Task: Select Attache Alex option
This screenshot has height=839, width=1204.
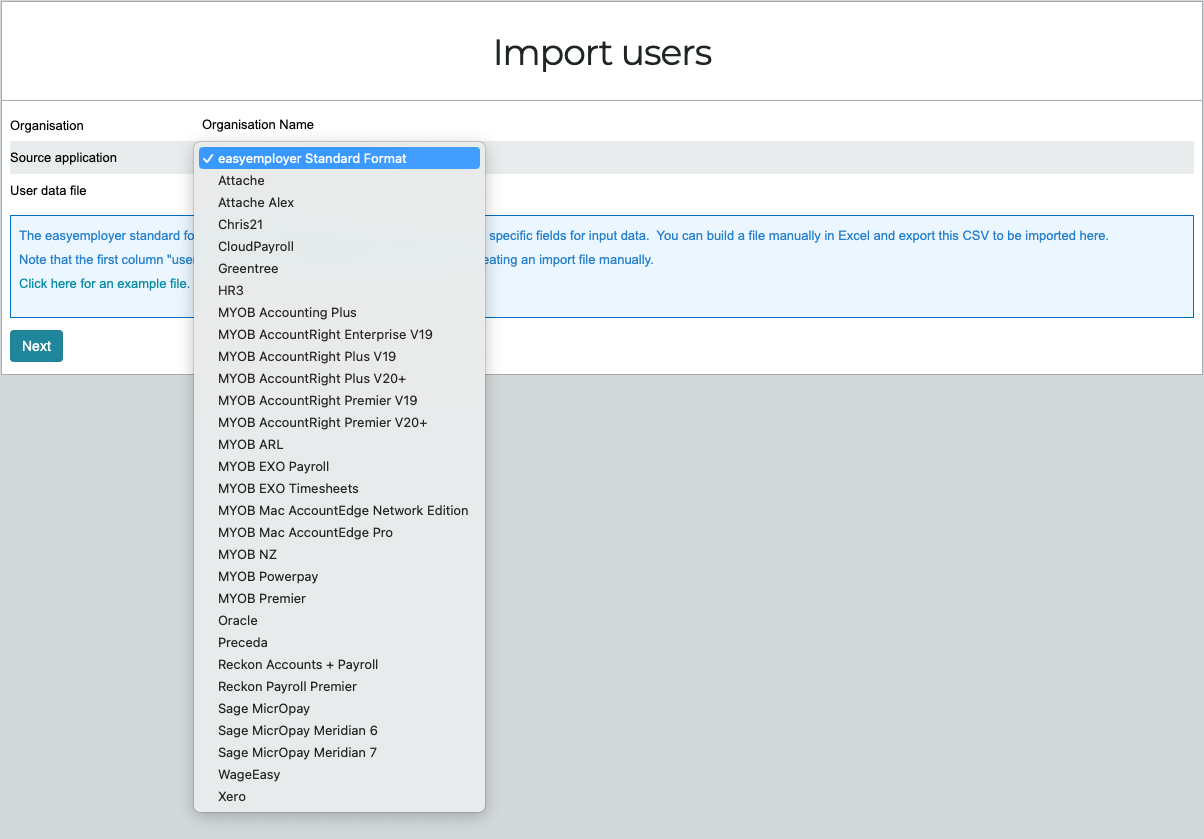Action: 339,202
